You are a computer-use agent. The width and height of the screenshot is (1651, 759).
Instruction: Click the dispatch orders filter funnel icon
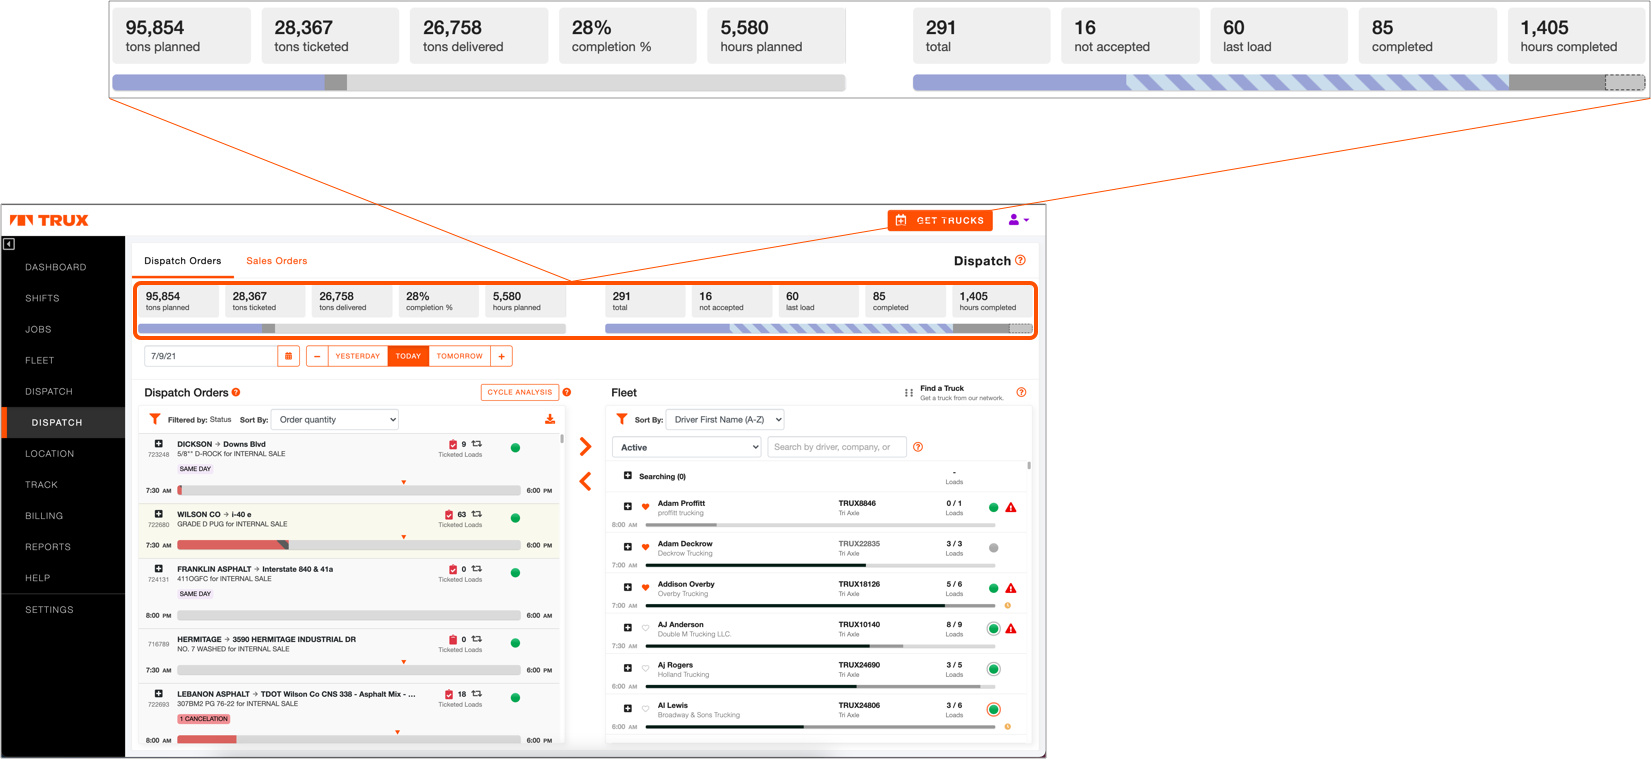click(x=154, y=420)
